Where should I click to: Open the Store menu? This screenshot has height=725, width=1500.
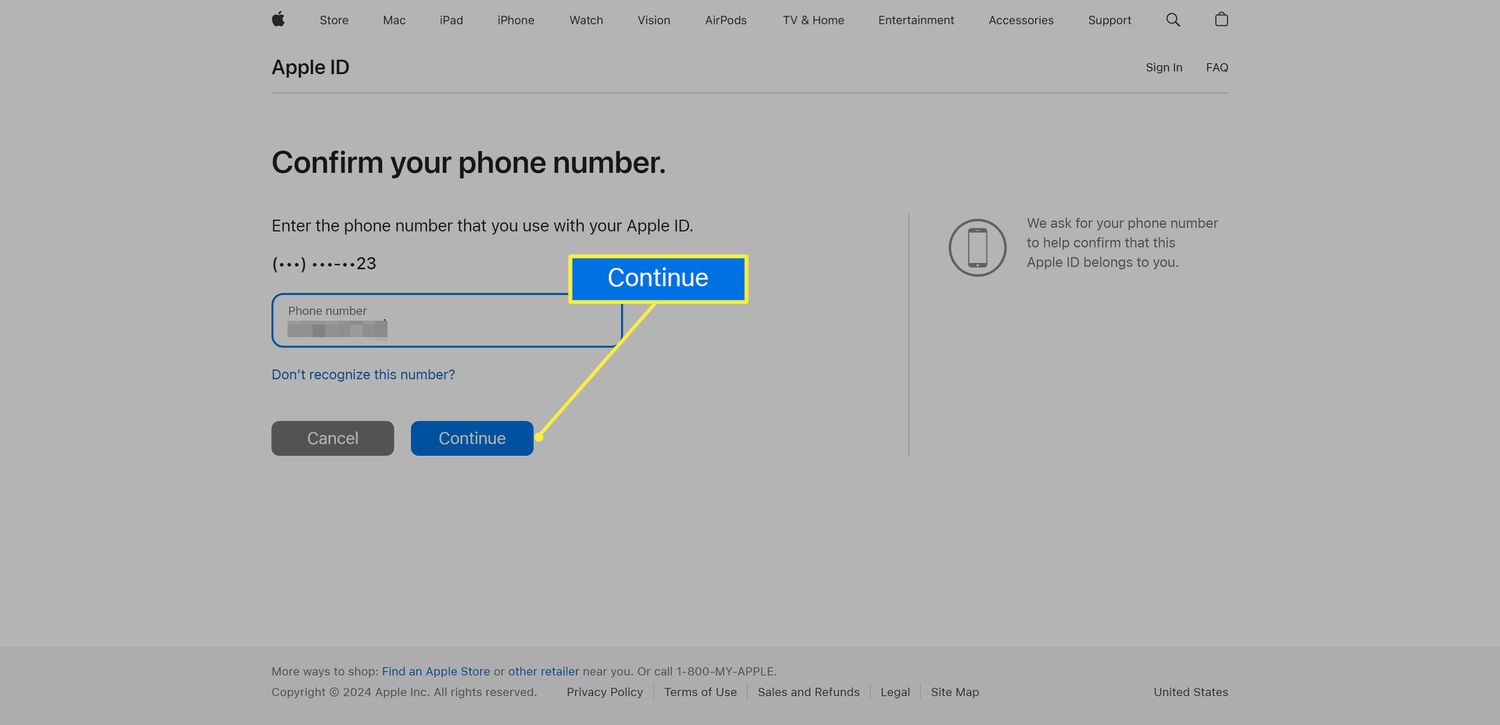coord(334,20)
